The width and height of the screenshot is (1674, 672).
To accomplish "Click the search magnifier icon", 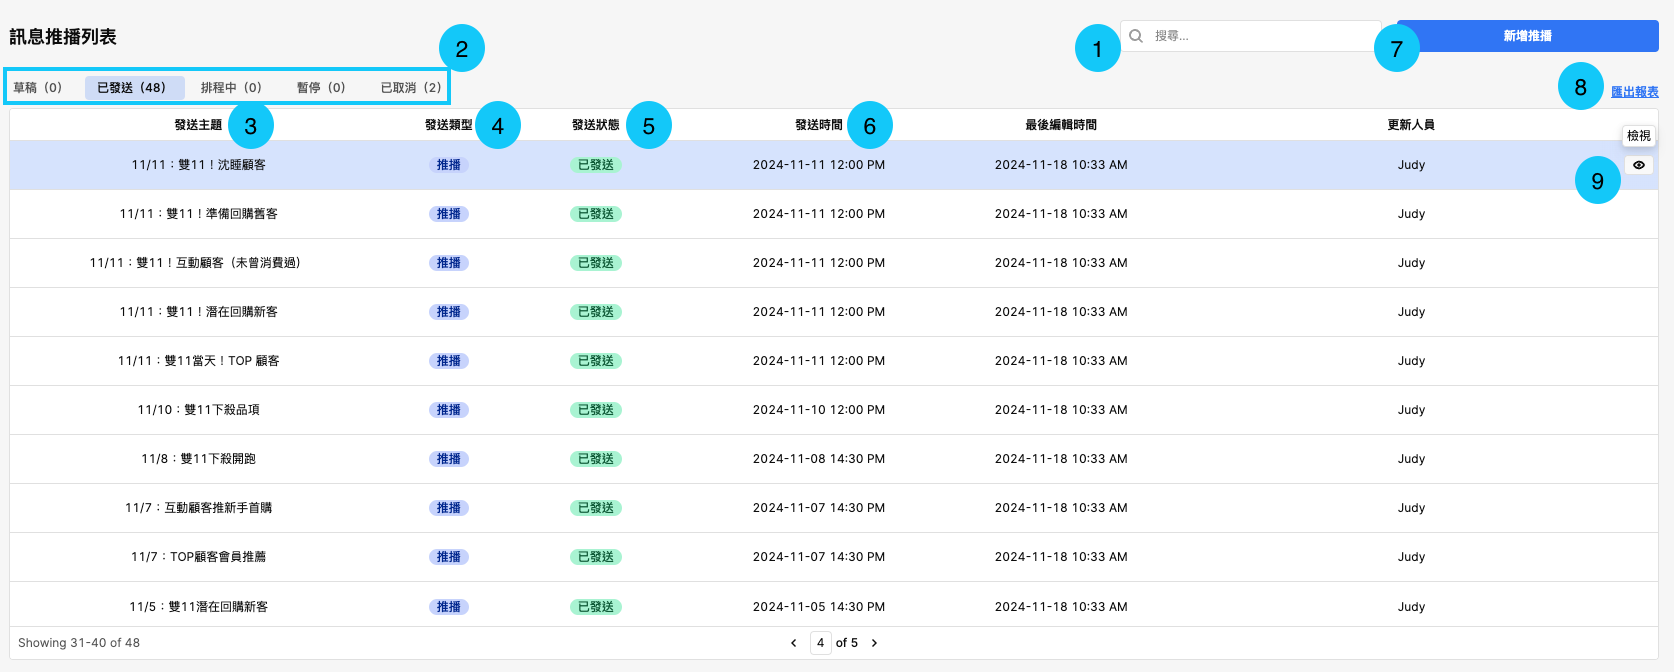I will pyautogui.click(x=1136, y=36).
